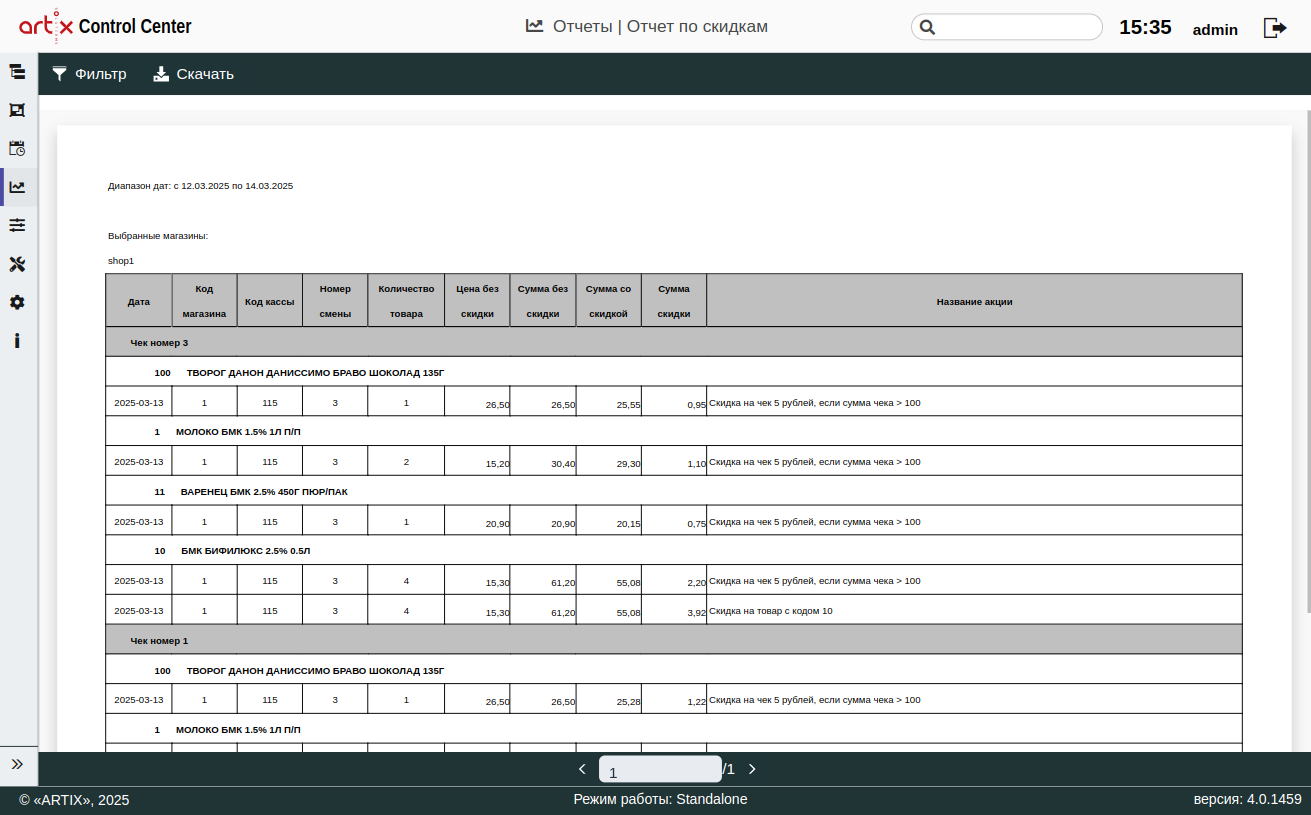Go to the next report page

pyautogui.click(x=752, y=769)
